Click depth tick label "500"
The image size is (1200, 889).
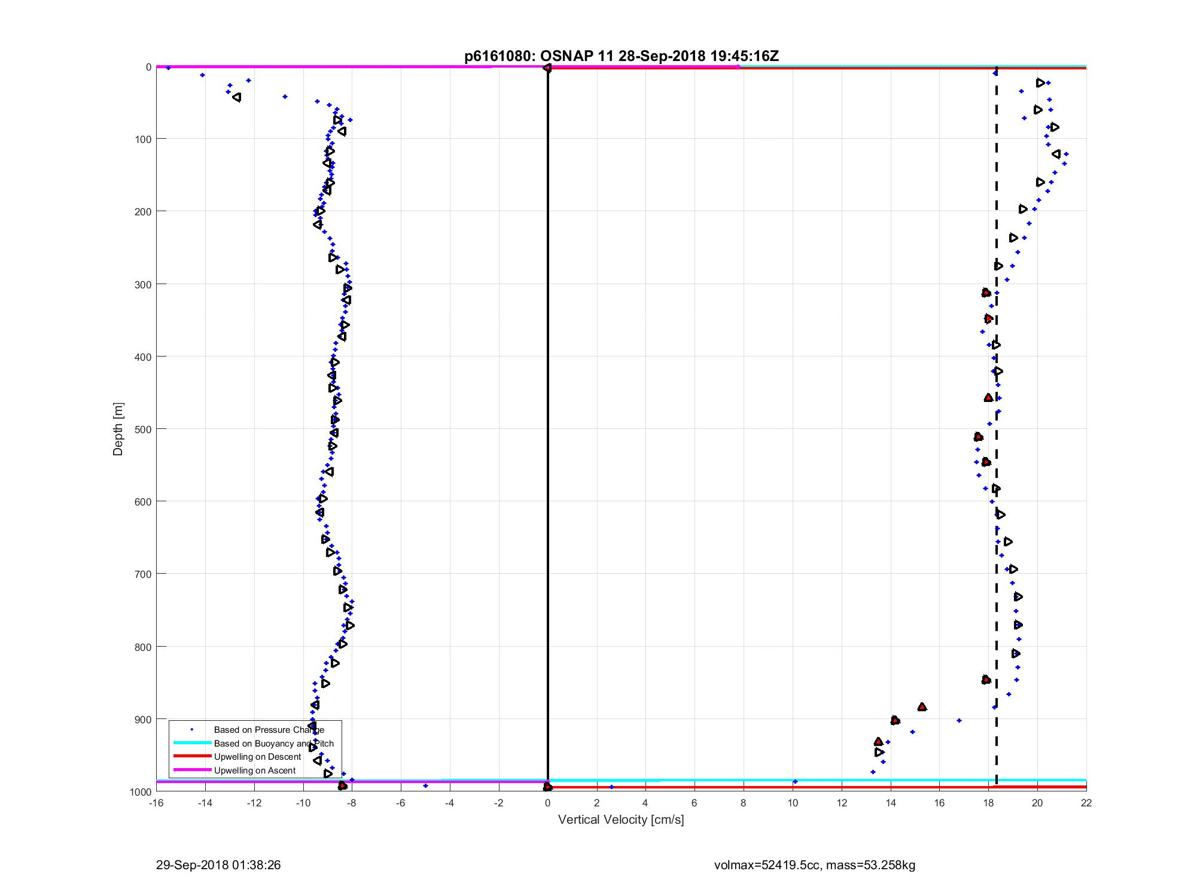click(142, 429)
